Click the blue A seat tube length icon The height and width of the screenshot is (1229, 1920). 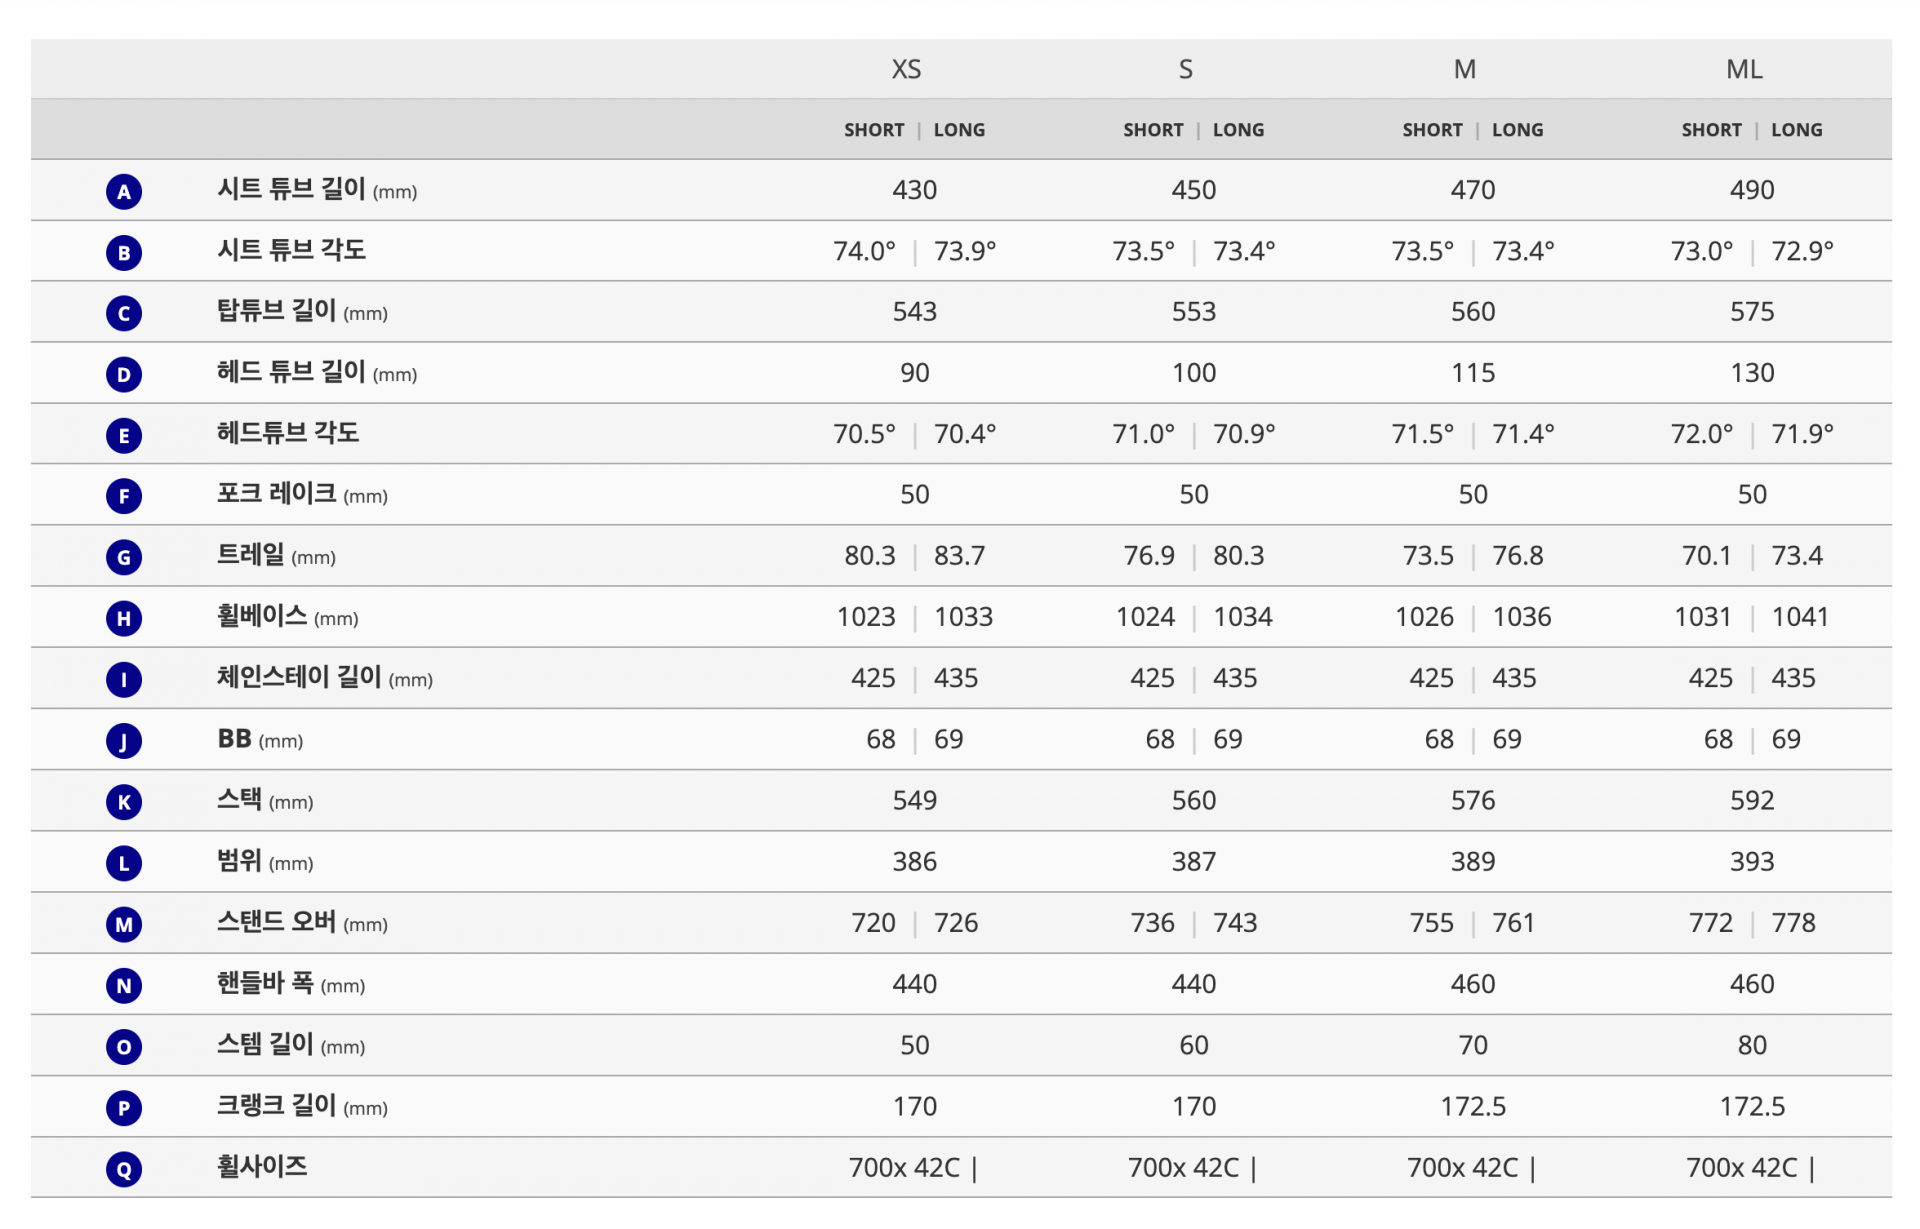coord(124,191)
